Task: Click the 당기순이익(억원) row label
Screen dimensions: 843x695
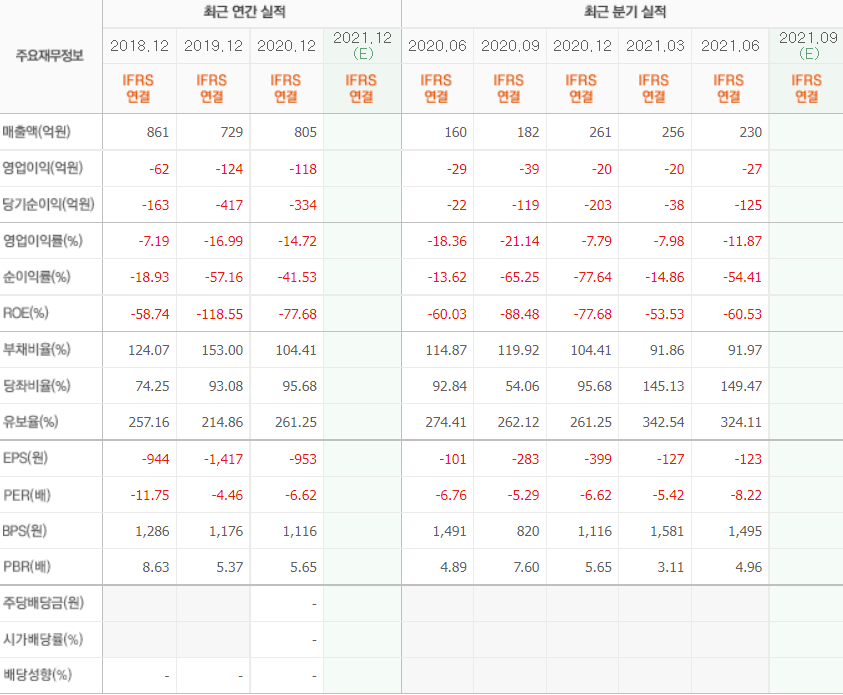Action: pos(49,204)
